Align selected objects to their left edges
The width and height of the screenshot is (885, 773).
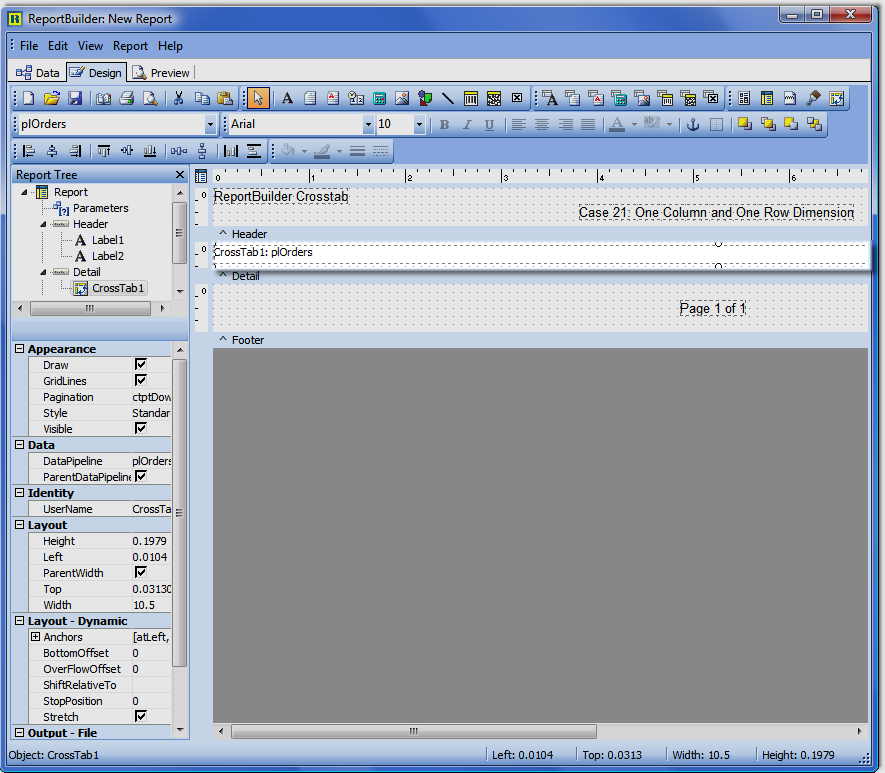click(x=29, y=151)
